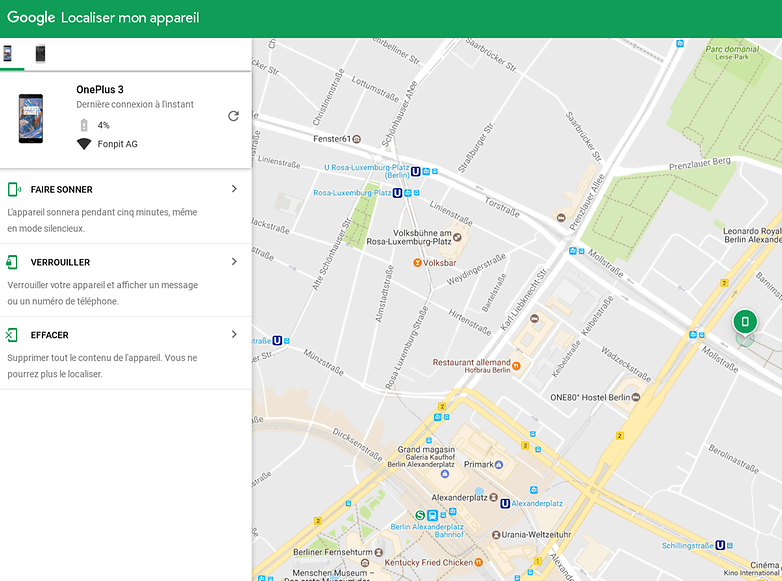Click the Kentucky Fried Chicken marker
Screen dimensions: 782x581
(478, 563)
